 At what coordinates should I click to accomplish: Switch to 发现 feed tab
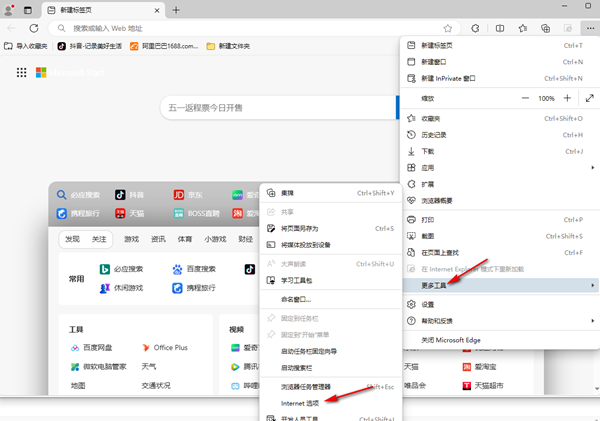pos(72,240)
